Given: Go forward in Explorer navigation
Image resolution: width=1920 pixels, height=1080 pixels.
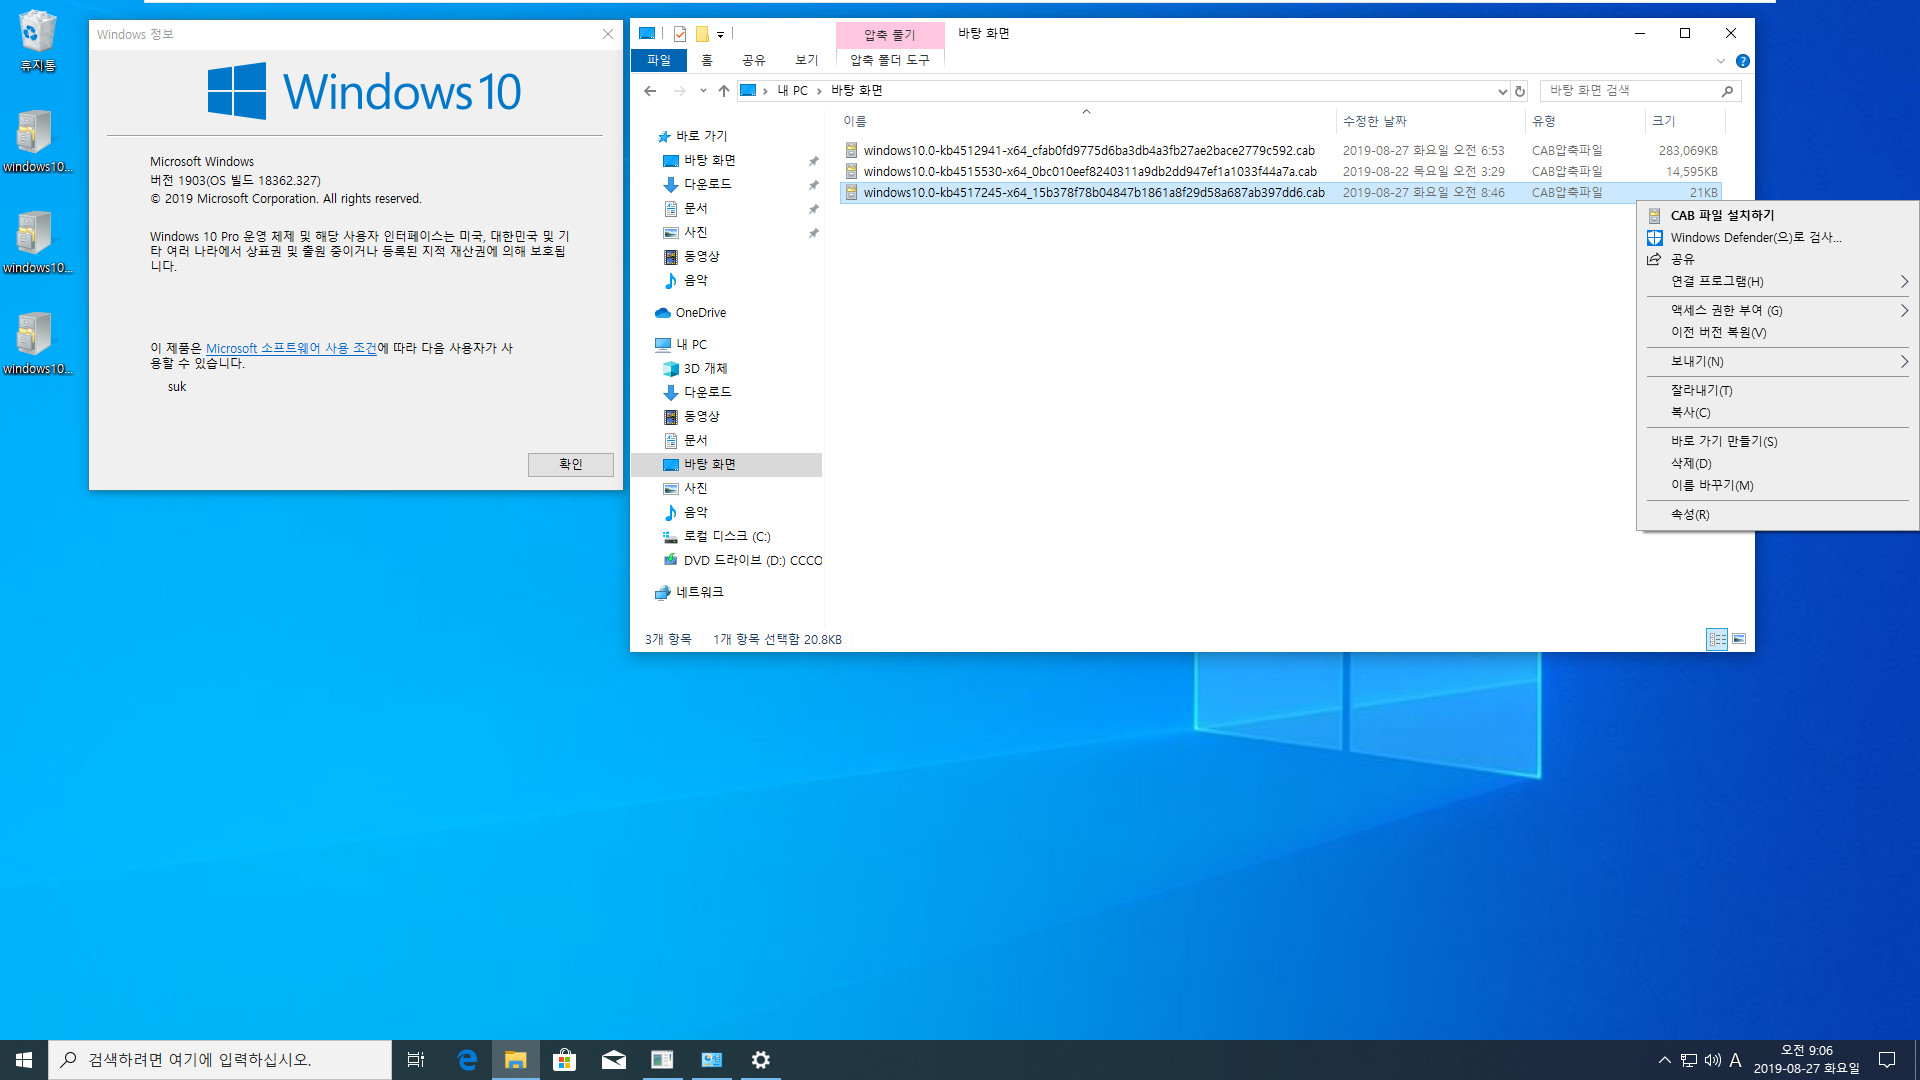Looking at the screenshot, I should [x=680, y=91].
